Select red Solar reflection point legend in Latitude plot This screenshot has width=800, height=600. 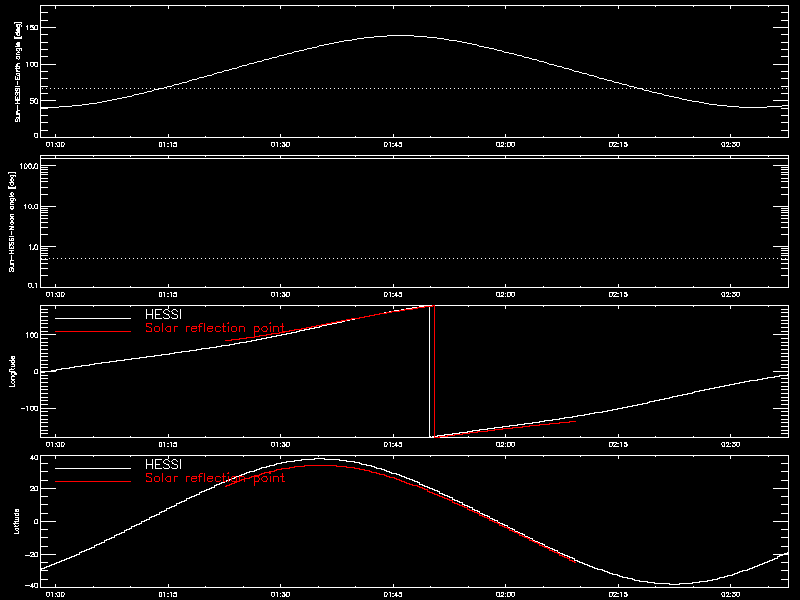[x=215, y=478]
